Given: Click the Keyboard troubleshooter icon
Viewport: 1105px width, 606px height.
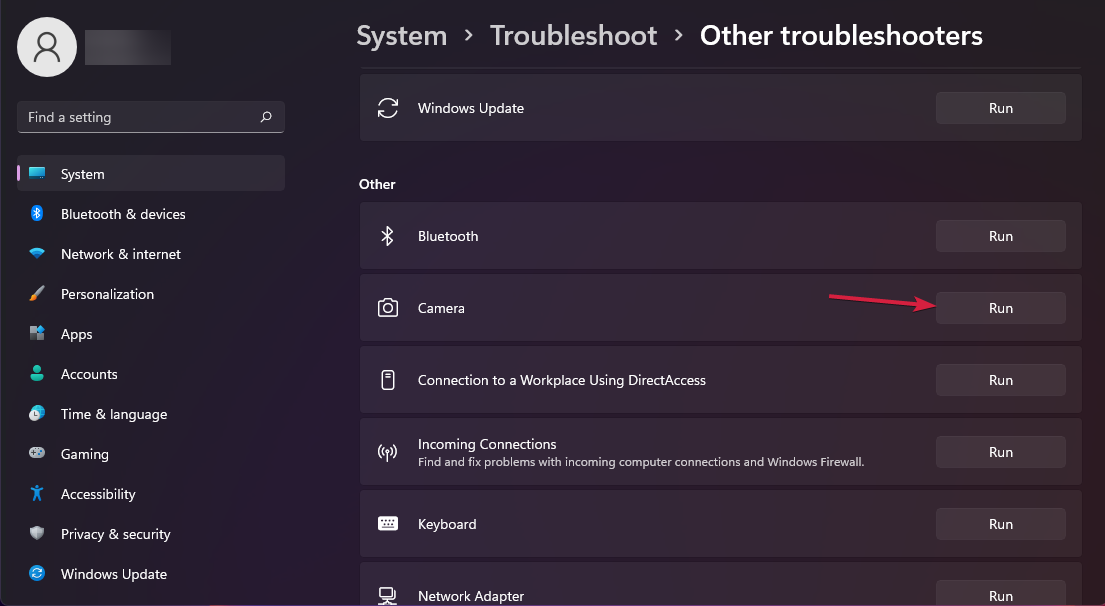Looking at the screenshot, I should 387,523.
